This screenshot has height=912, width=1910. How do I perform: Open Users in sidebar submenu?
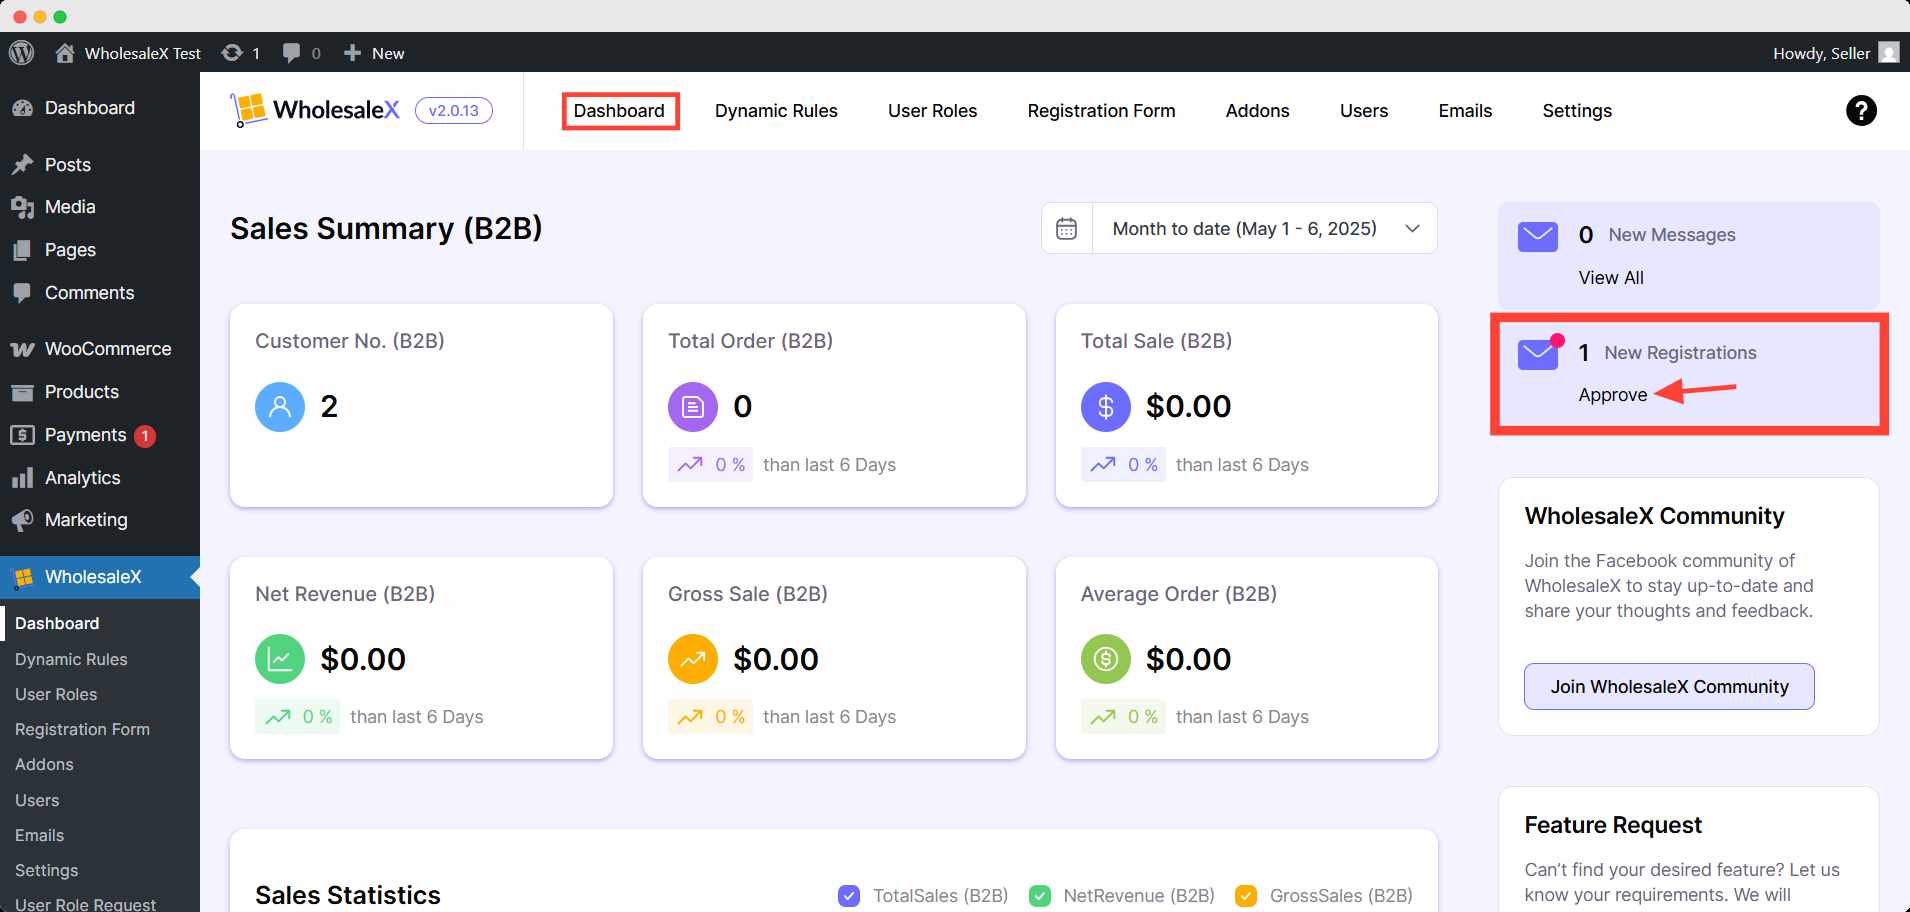tap(37, 800)
